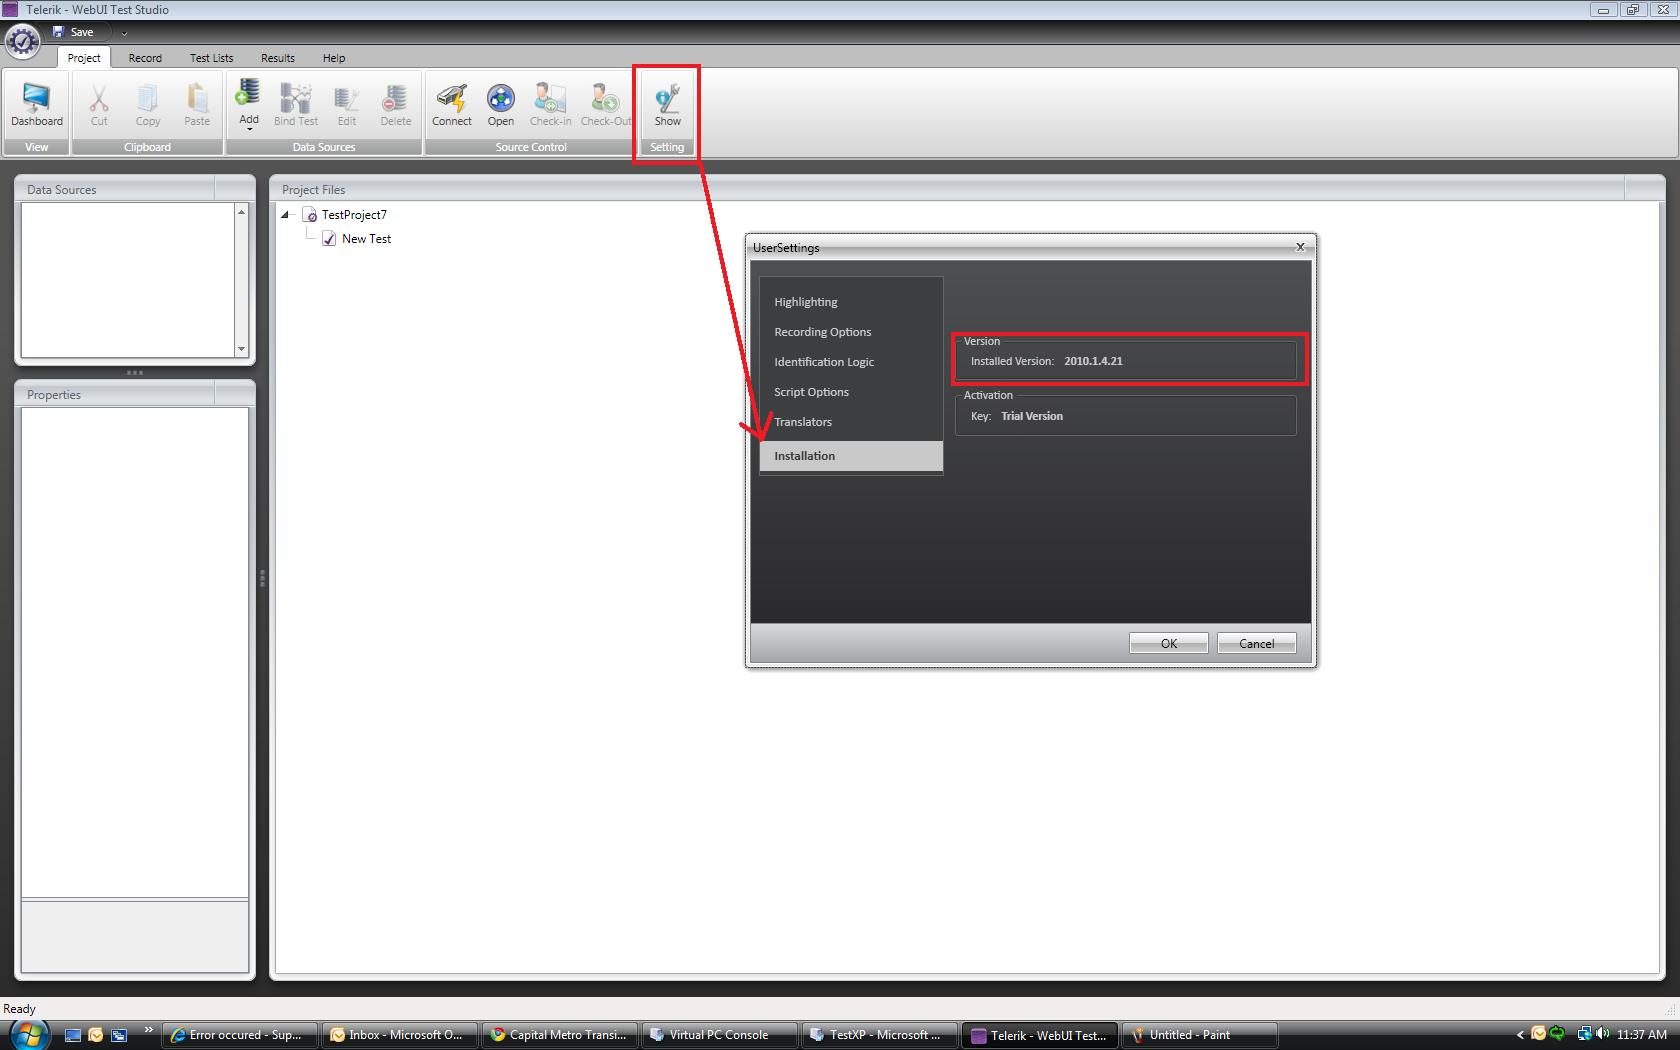The width and height of the screenshot is (1680, 1050).
Task: Click the Connect source control icon
Action: pyautogui.click(x=452, y=105)
